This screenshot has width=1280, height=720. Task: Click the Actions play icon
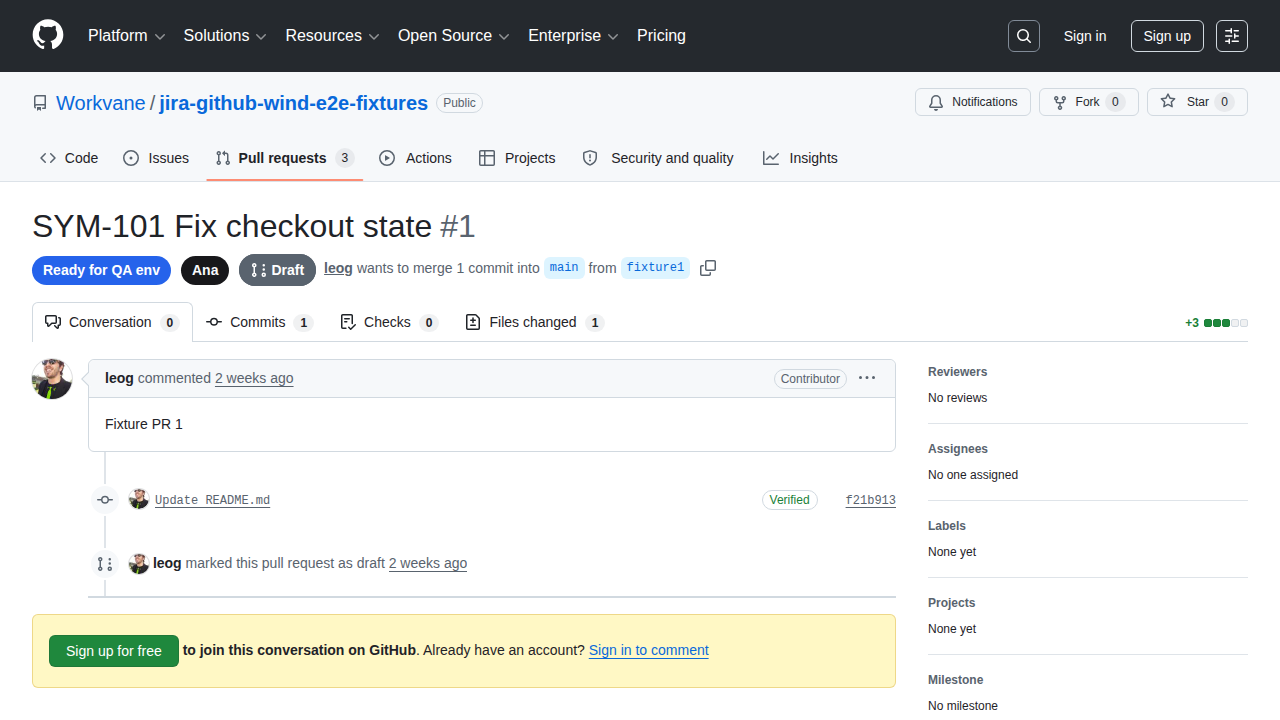(x=387, y=158)
